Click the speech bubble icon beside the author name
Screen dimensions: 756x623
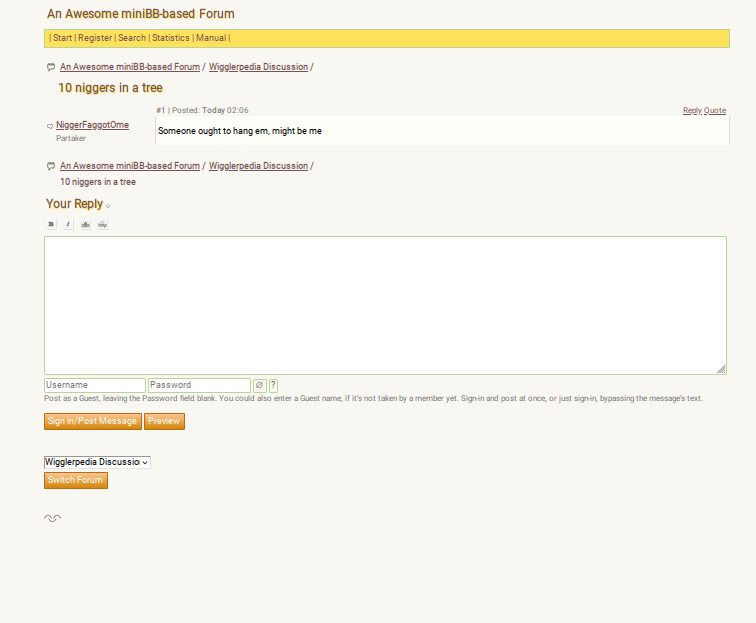click(x=50, y=126)
